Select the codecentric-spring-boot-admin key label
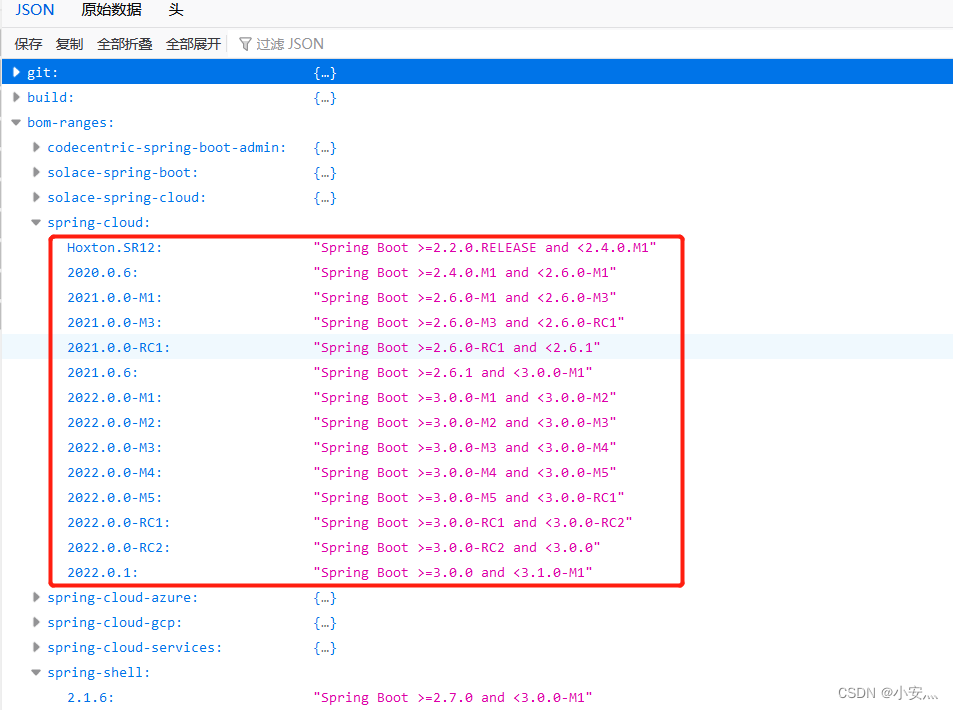The height and width of the screenshot is (710, 953). tap(167, 148)
